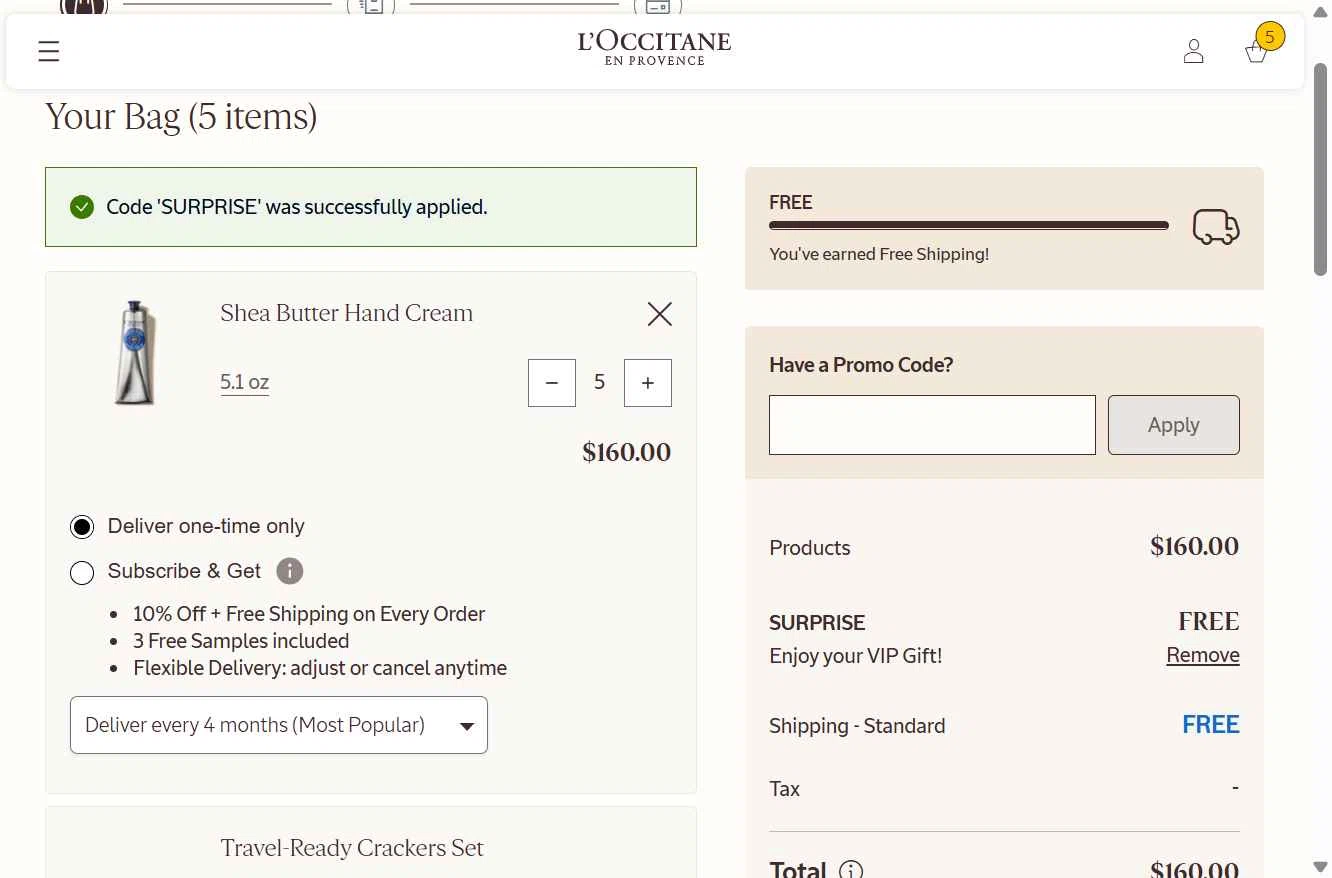Show Total info tooltip icon
The height and width of the screenshot is (878, 1332).
click(850, 870)
